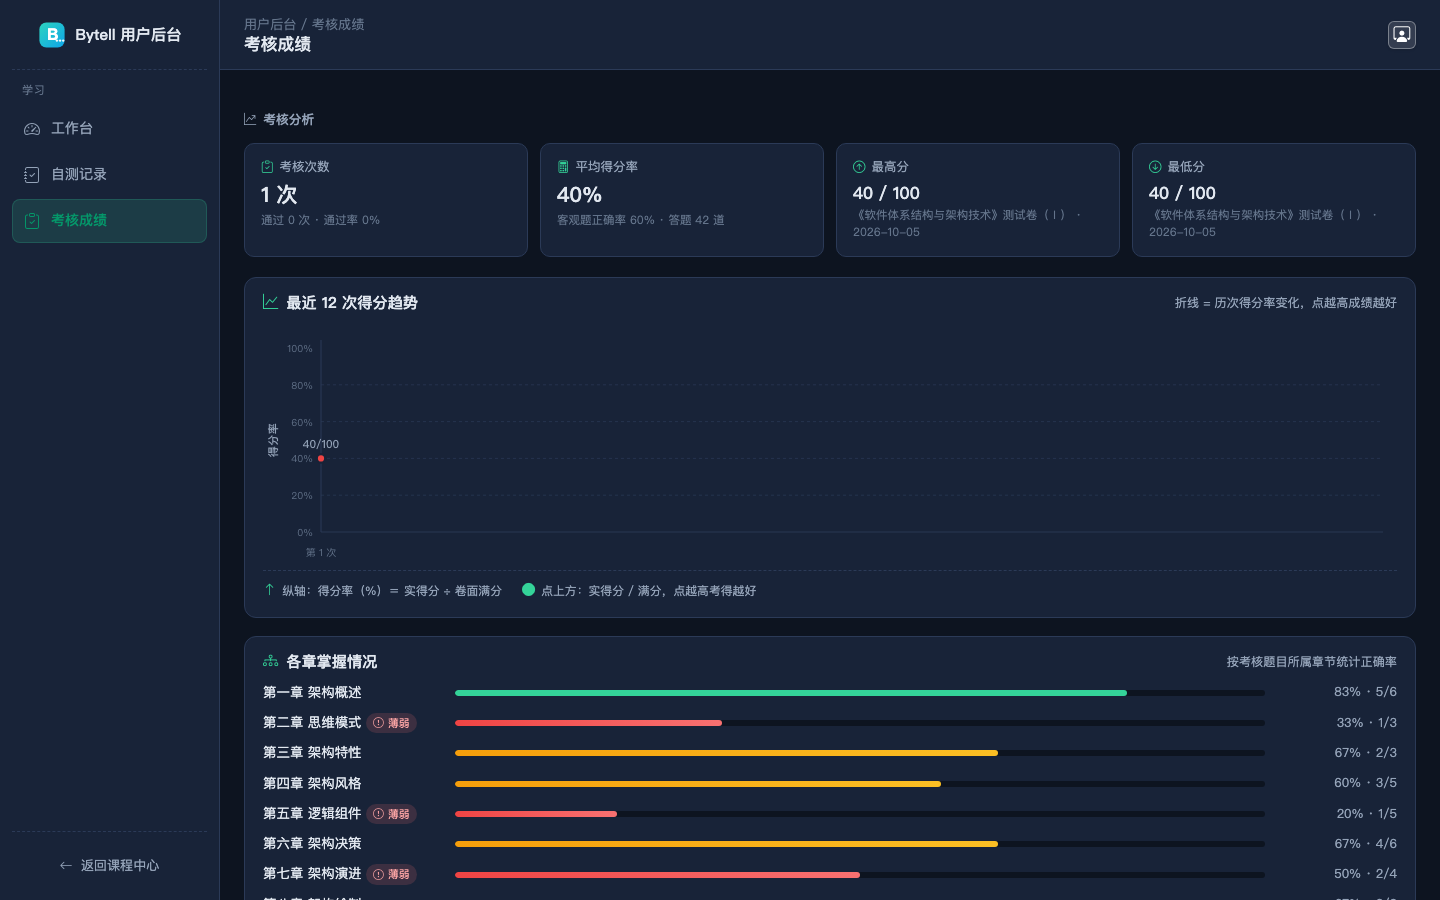Click the 薄弱 badge on 第七章 架构演进
Image resolution: width=1440 pixels, height=900 pixels.
(391, 874)
